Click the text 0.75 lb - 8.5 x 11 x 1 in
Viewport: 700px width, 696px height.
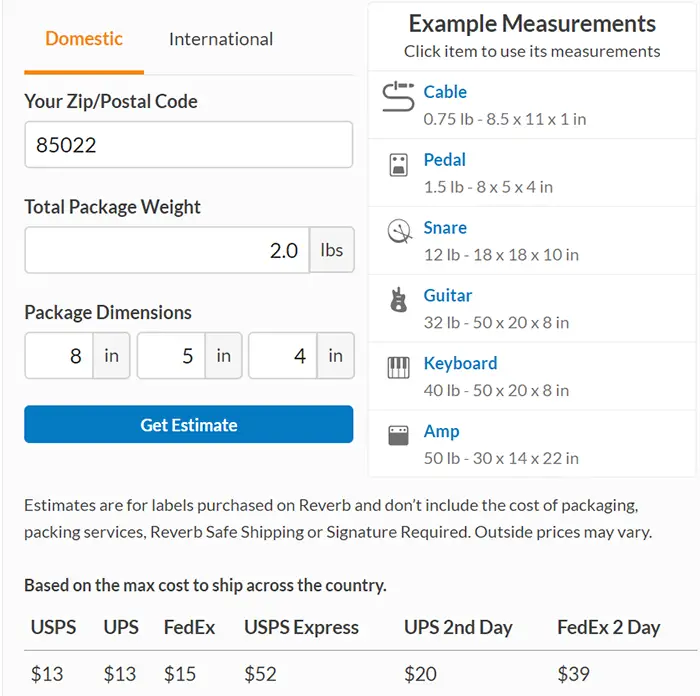pos(505,119)
